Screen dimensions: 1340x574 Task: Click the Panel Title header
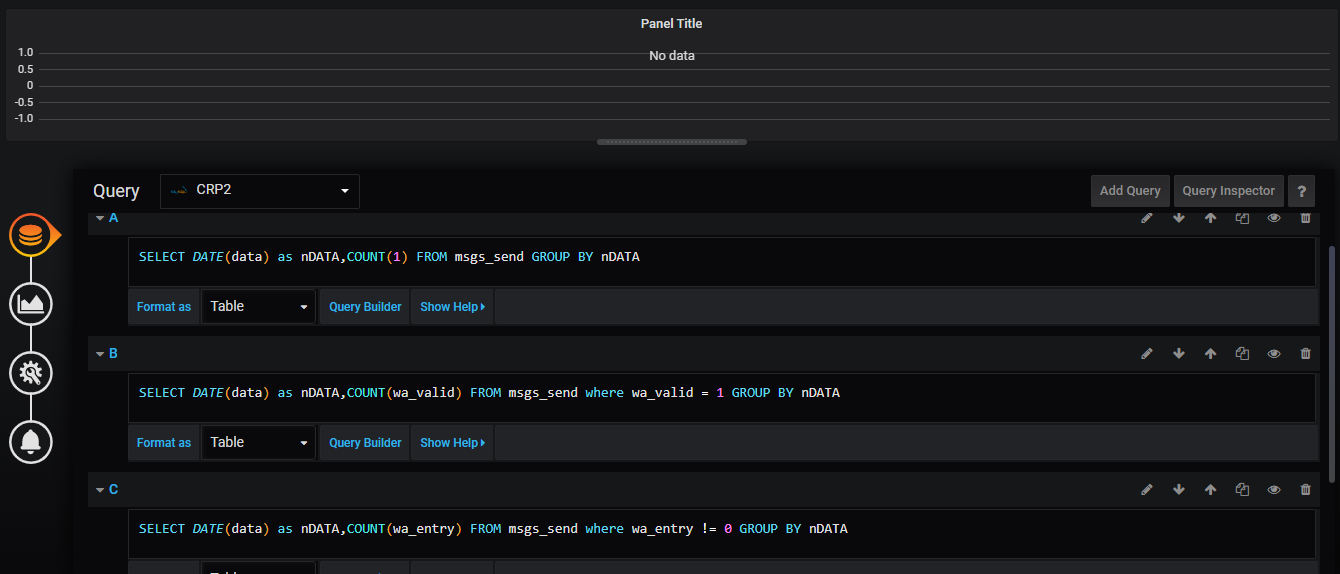coord(671,24)
